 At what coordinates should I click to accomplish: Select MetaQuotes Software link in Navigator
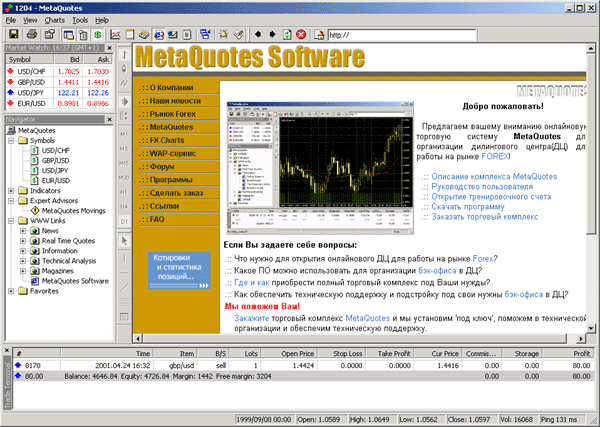pos(75,281)
